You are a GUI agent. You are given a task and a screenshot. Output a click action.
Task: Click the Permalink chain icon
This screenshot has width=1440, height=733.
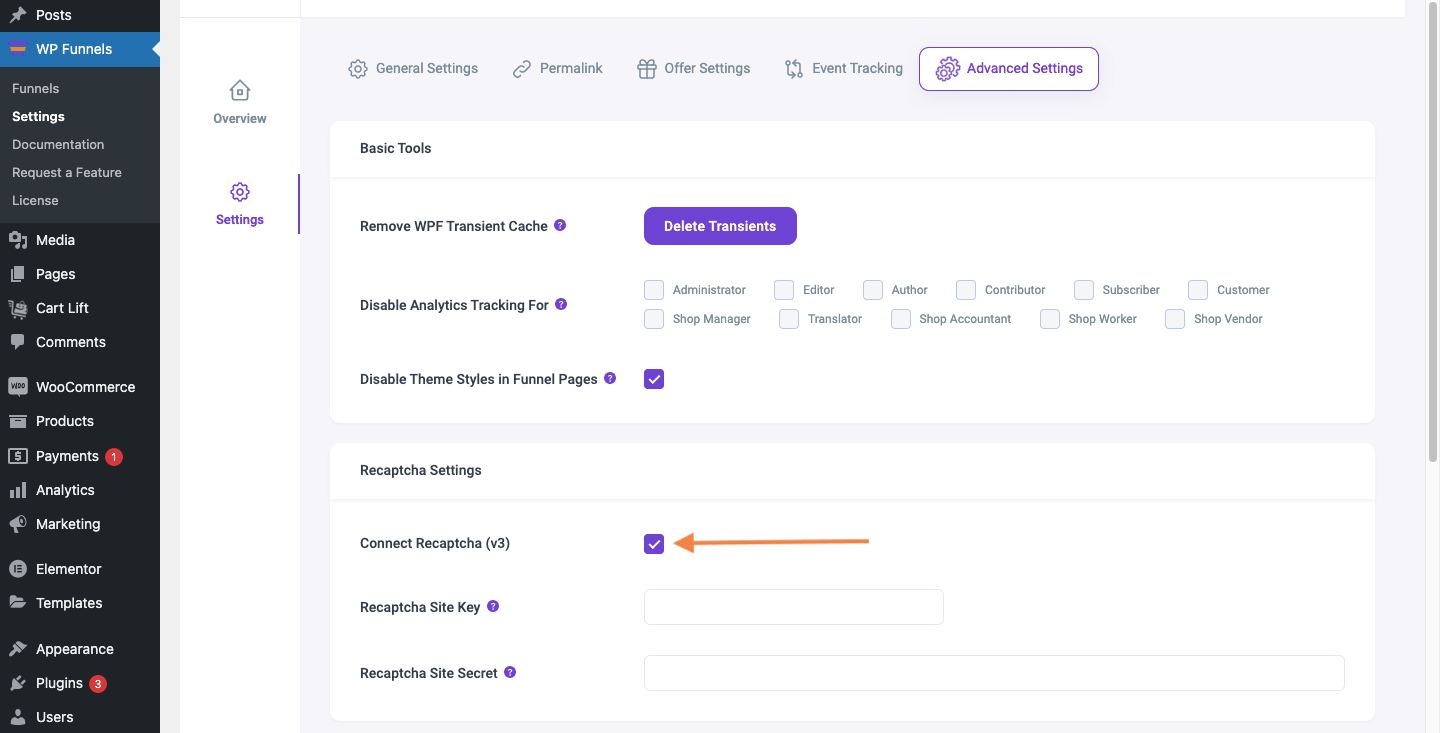(521, 69)
